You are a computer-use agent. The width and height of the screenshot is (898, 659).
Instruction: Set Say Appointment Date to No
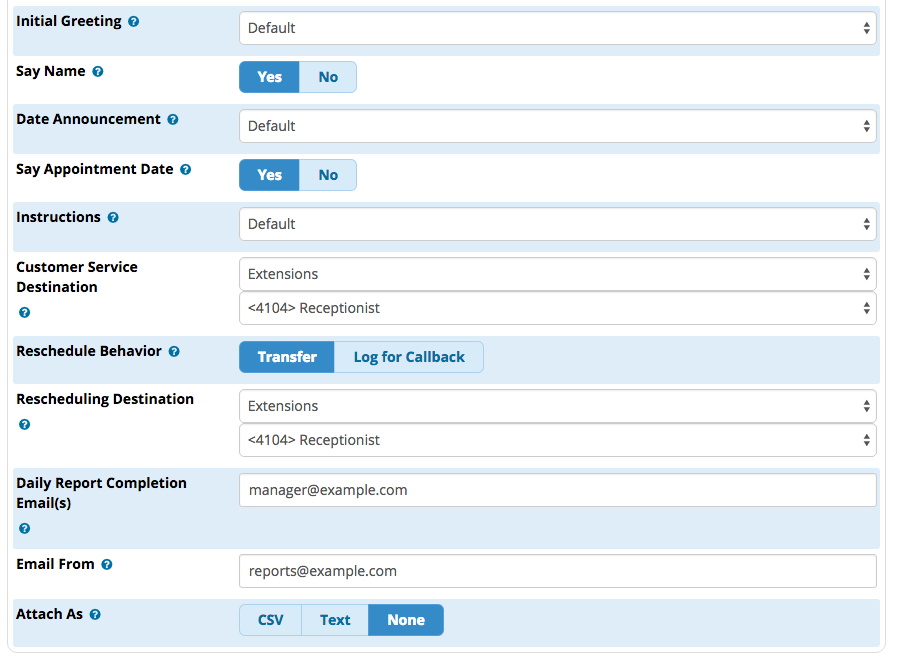point(328,175)
